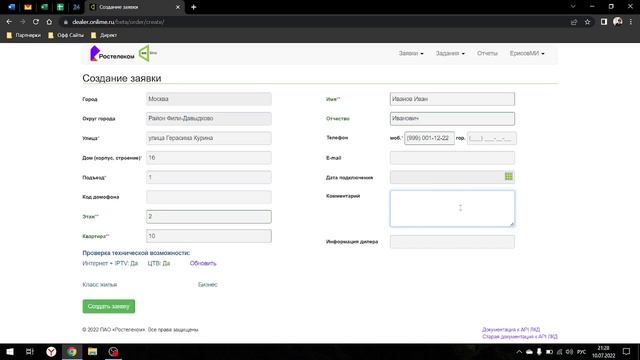Switch to the pinned Google Sheets tab
This screenshot has height=360, width=640.
pyautogui.click(x=60, y=7)
